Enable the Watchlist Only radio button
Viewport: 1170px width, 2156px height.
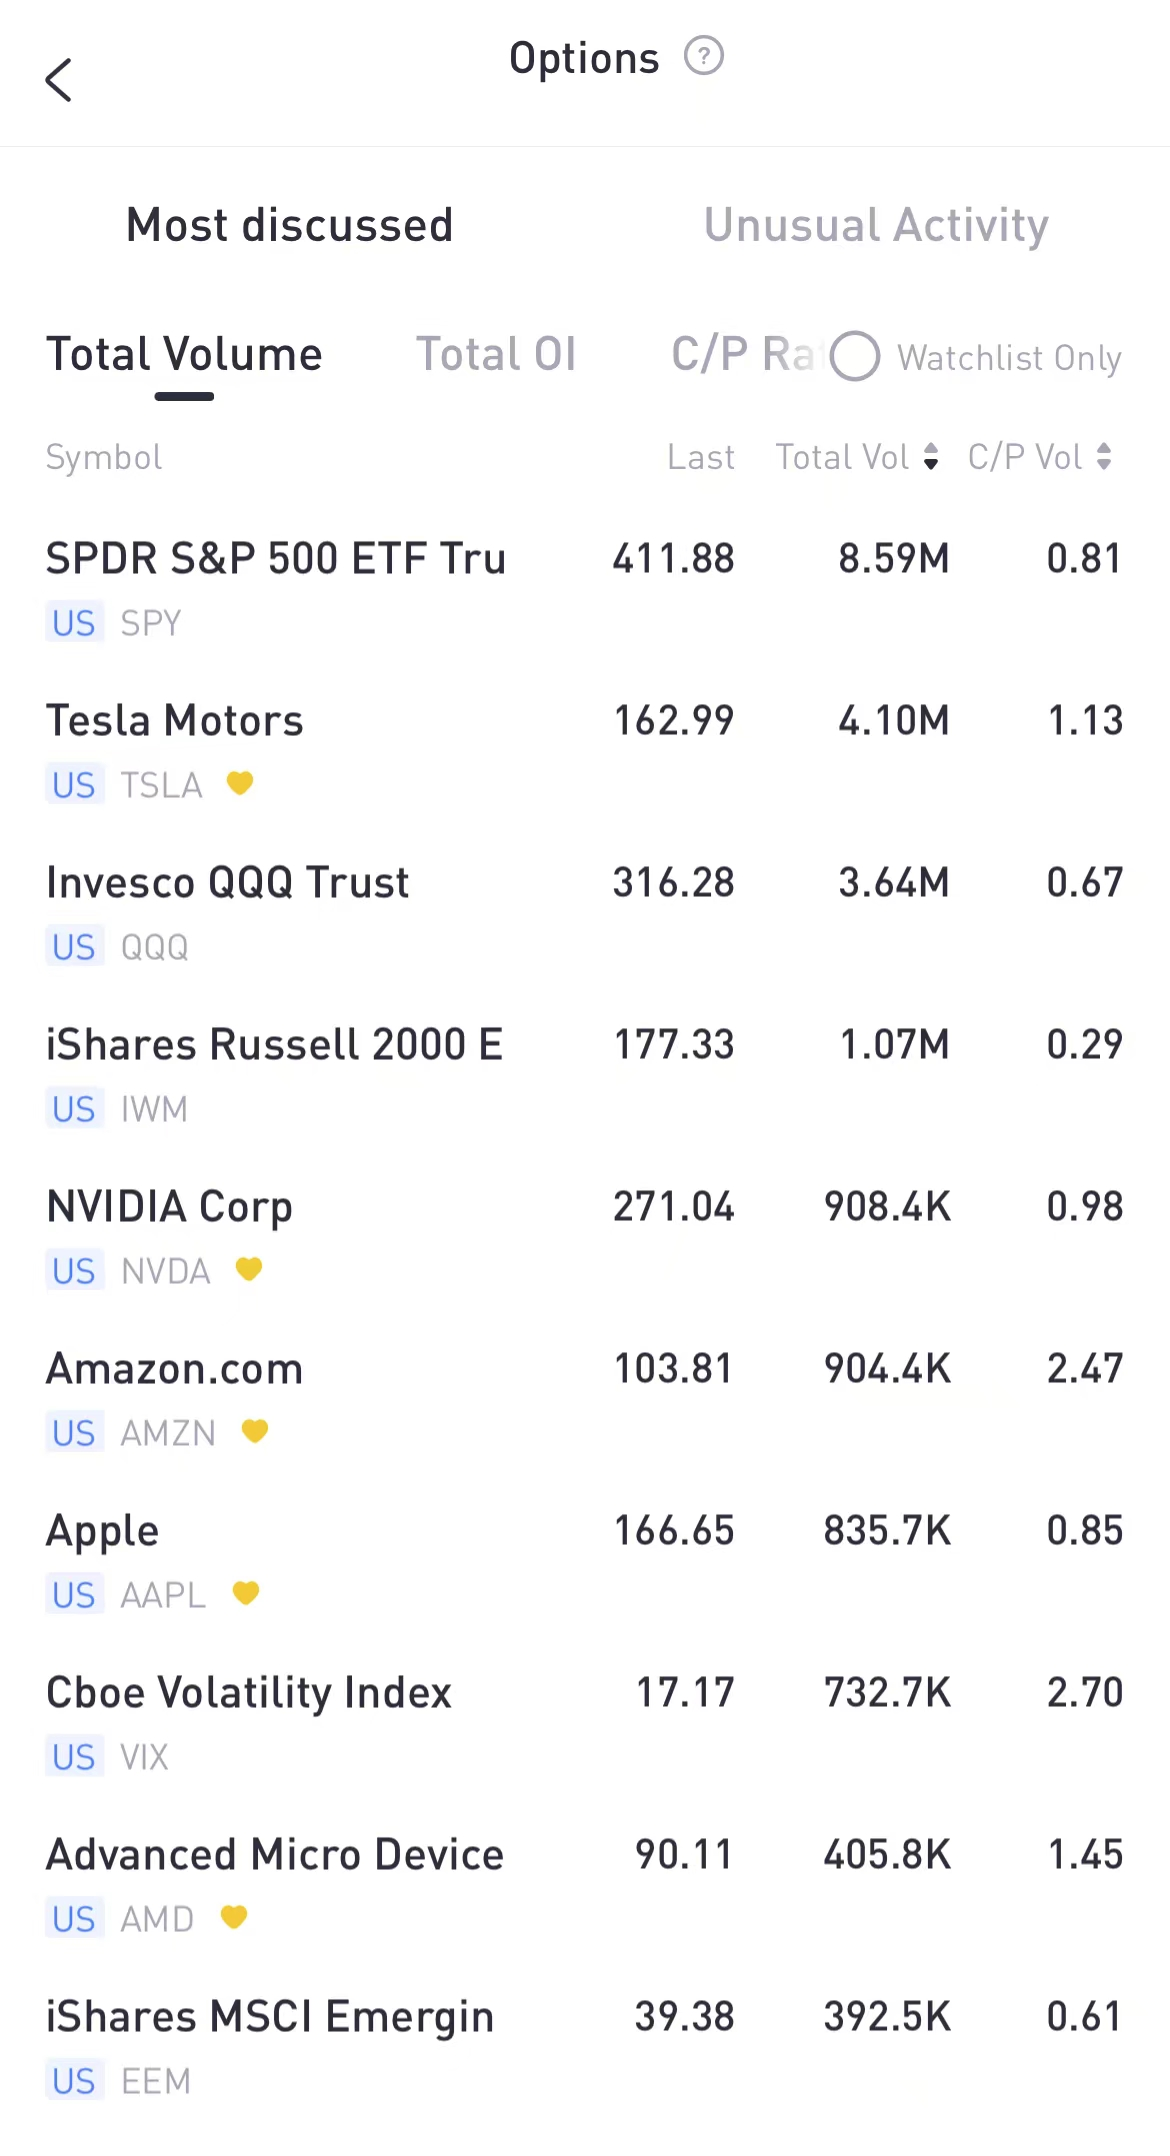[x=855, y=357]
